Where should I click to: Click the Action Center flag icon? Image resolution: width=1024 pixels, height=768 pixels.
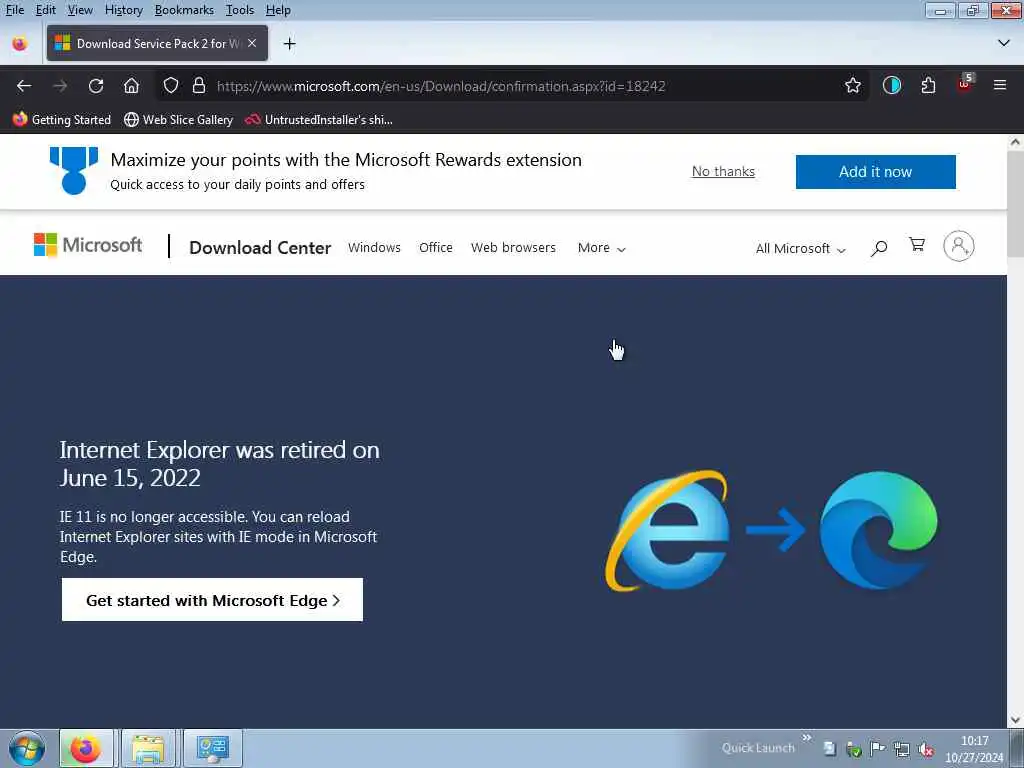[x=877, y=748]
